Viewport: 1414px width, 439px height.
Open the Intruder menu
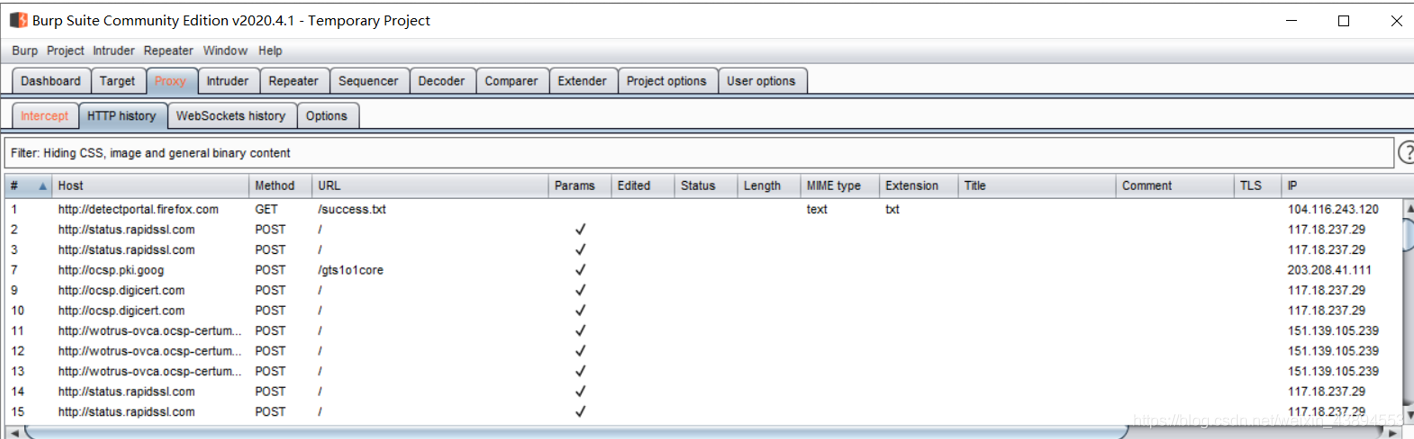[114, 51]
